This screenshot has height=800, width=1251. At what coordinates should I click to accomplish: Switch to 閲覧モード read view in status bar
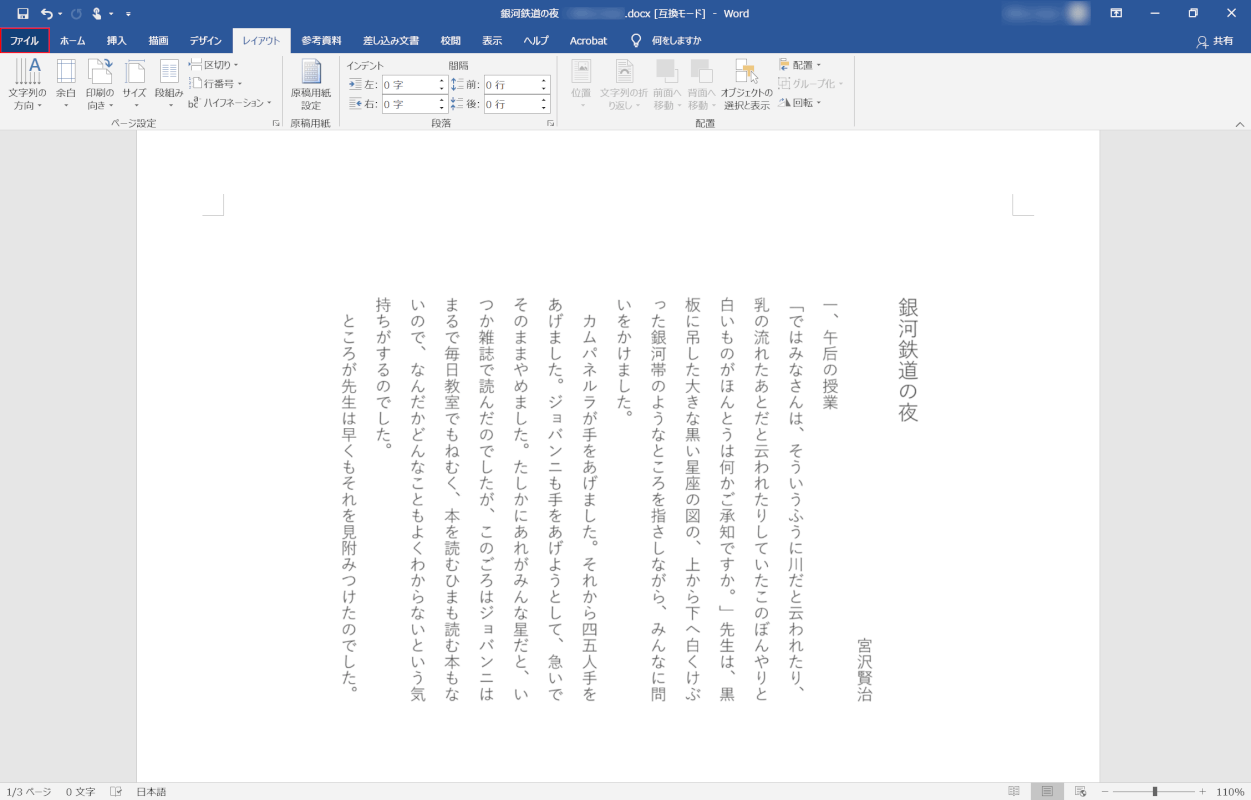1014,791
